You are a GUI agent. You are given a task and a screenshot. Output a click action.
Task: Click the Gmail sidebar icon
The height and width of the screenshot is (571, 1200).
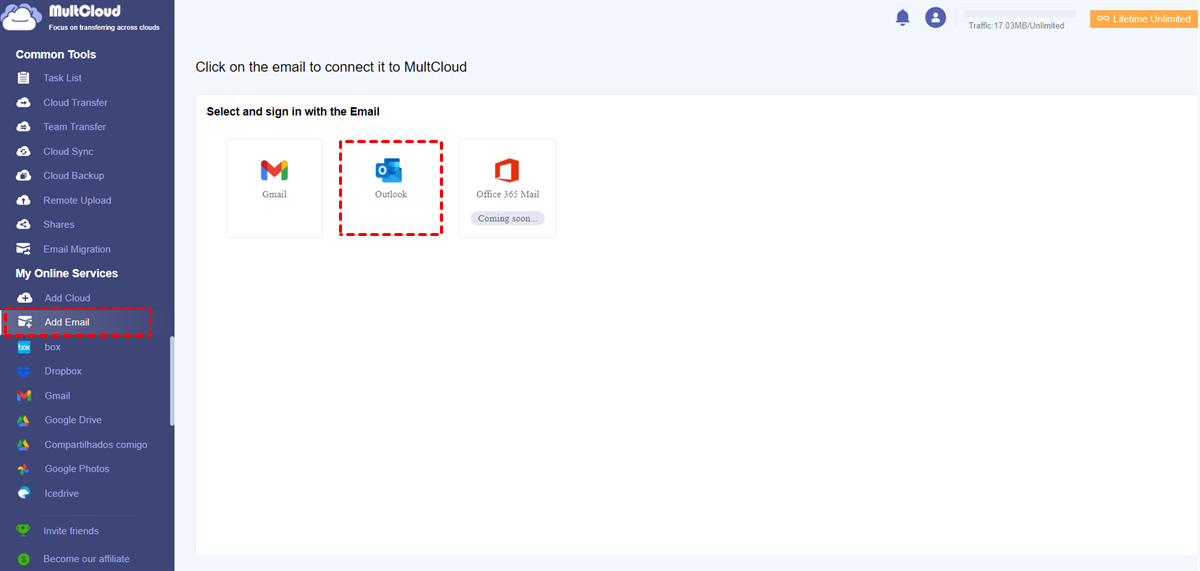(x=24, y=396)
